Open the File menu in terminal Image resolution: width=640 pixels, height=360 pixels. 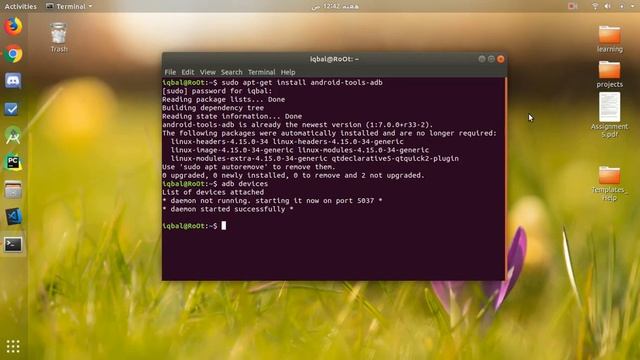(170, 72)
